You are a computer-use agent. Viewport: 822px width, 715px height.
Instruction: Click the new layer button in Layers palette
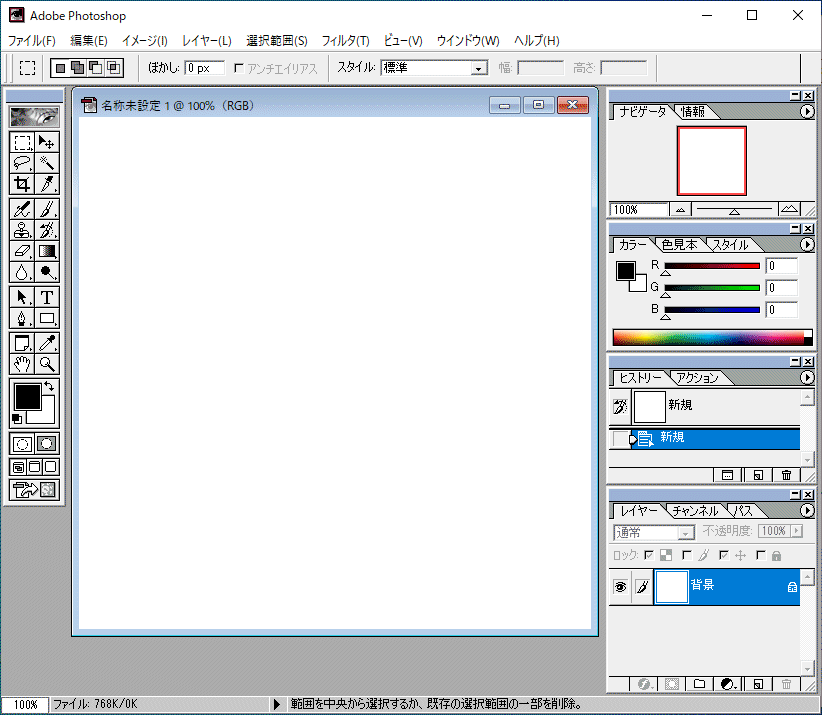tap(758, 684)
